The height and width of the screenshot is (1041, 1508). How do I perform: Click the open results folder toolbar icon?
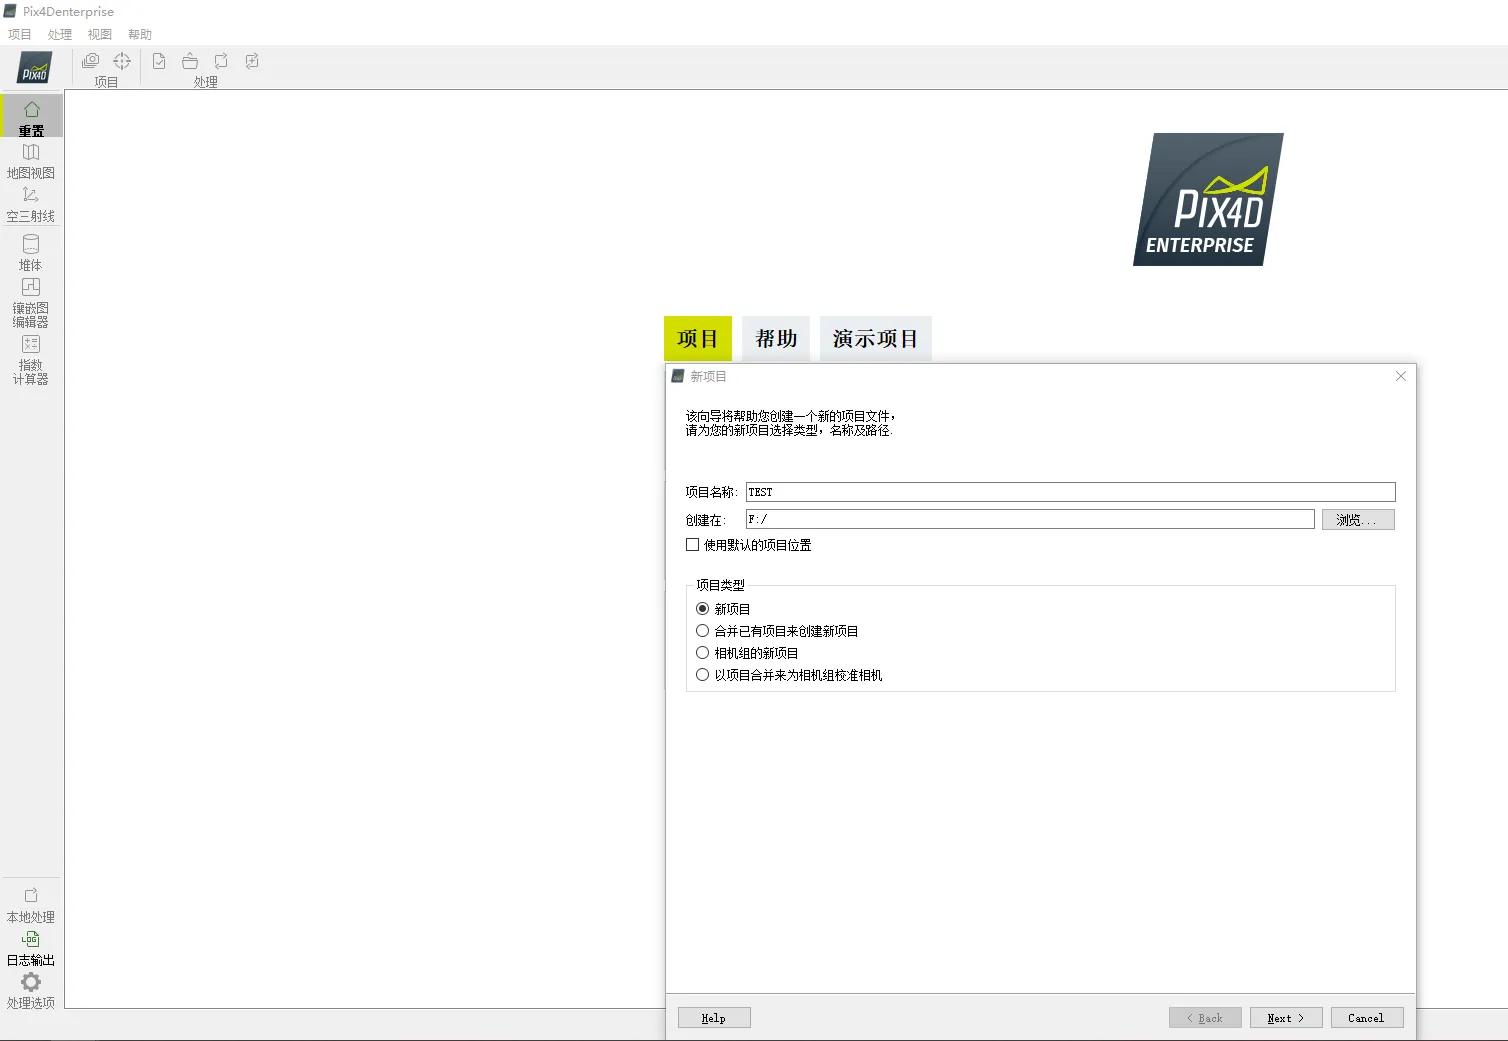tap(190, 61)
